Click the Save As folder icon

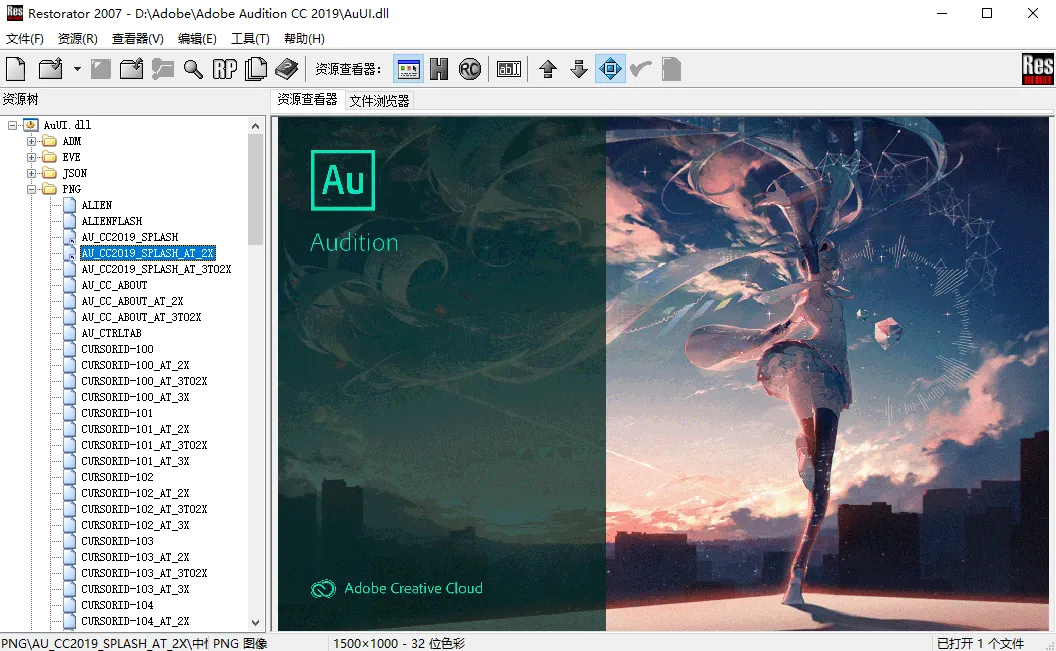tap(131, 69)
